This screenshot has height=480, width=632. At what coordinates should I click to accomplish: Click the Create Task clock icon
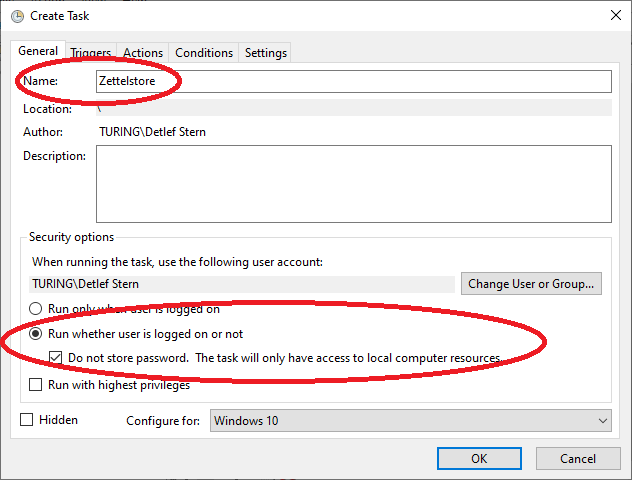pyautogui.click(x=15, y=16)
